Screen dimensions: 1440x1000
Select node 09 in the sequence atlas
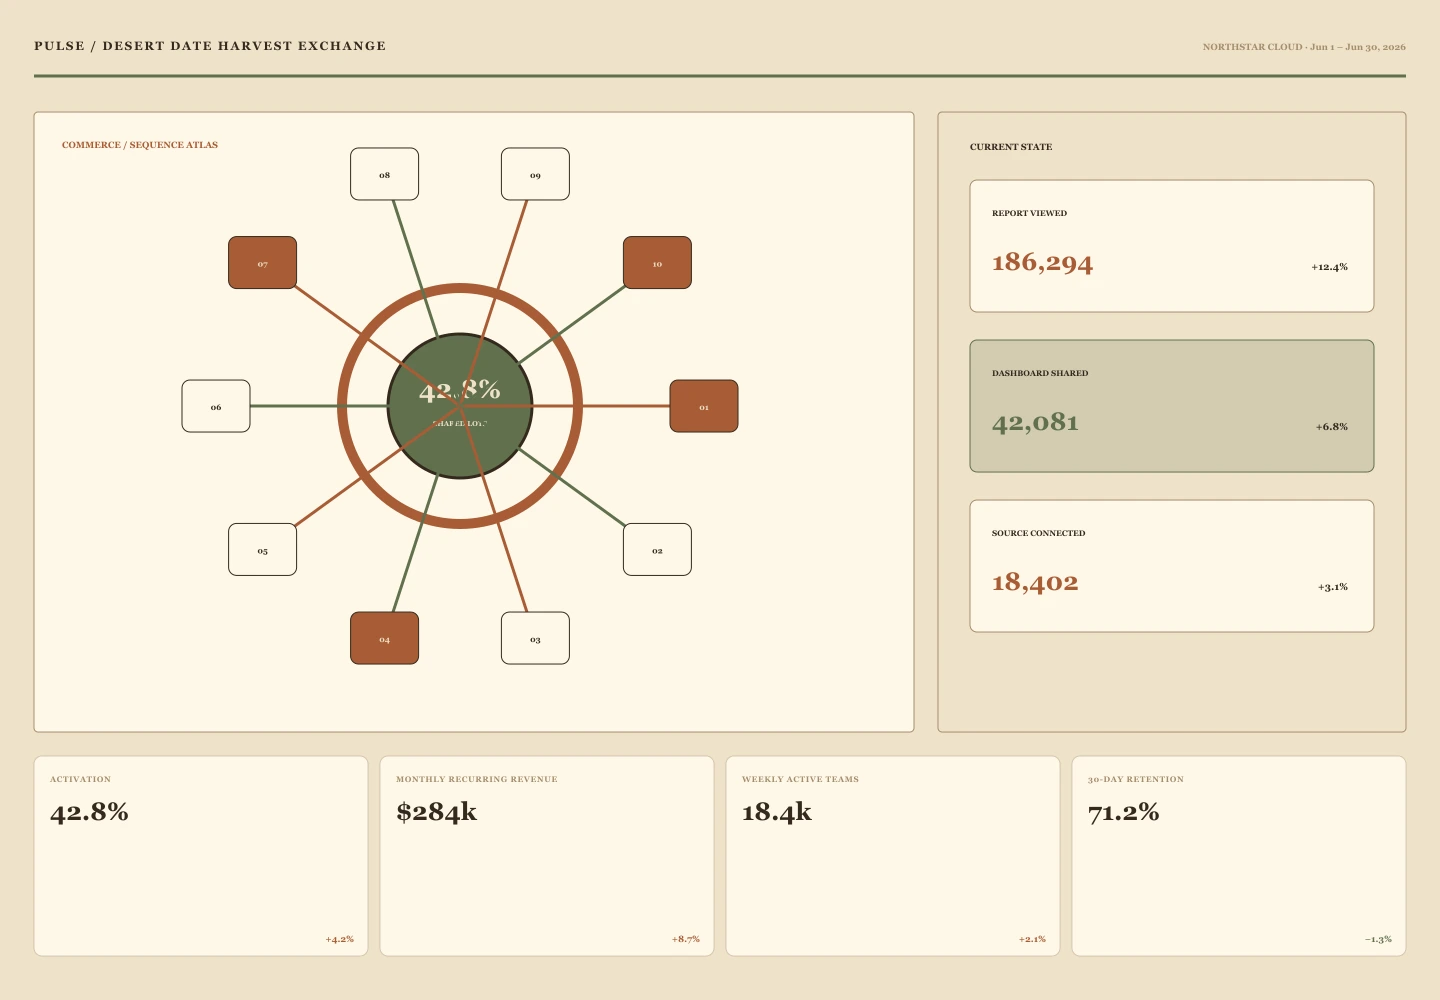point(535,174)
